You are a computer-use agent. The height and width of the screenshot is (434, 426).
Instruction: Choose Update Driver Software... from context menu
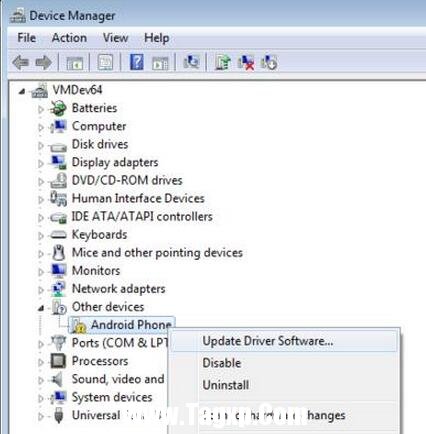[x=284, y=341]
